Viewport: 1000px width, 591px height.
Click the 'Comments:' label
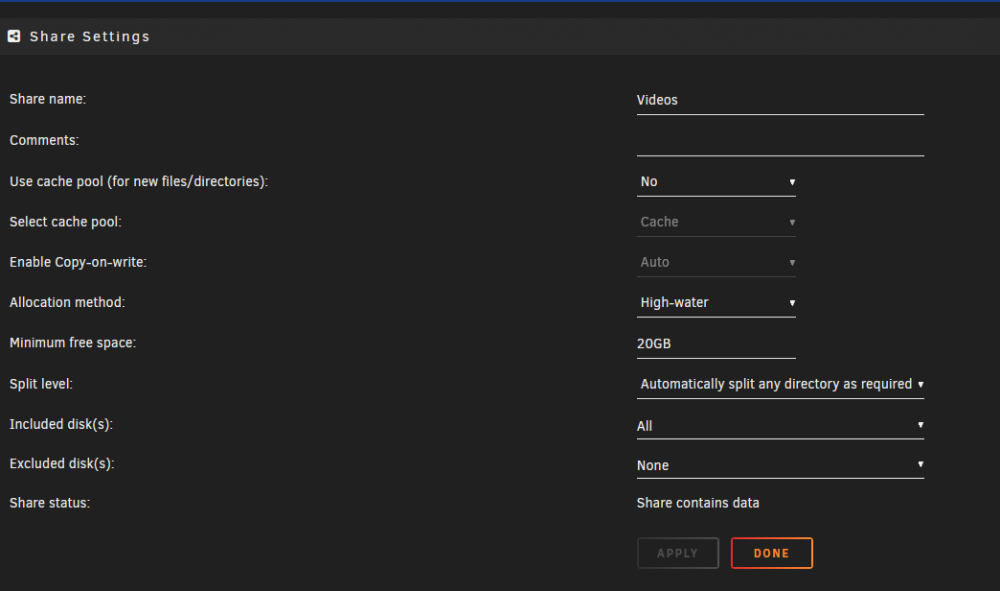44,140
